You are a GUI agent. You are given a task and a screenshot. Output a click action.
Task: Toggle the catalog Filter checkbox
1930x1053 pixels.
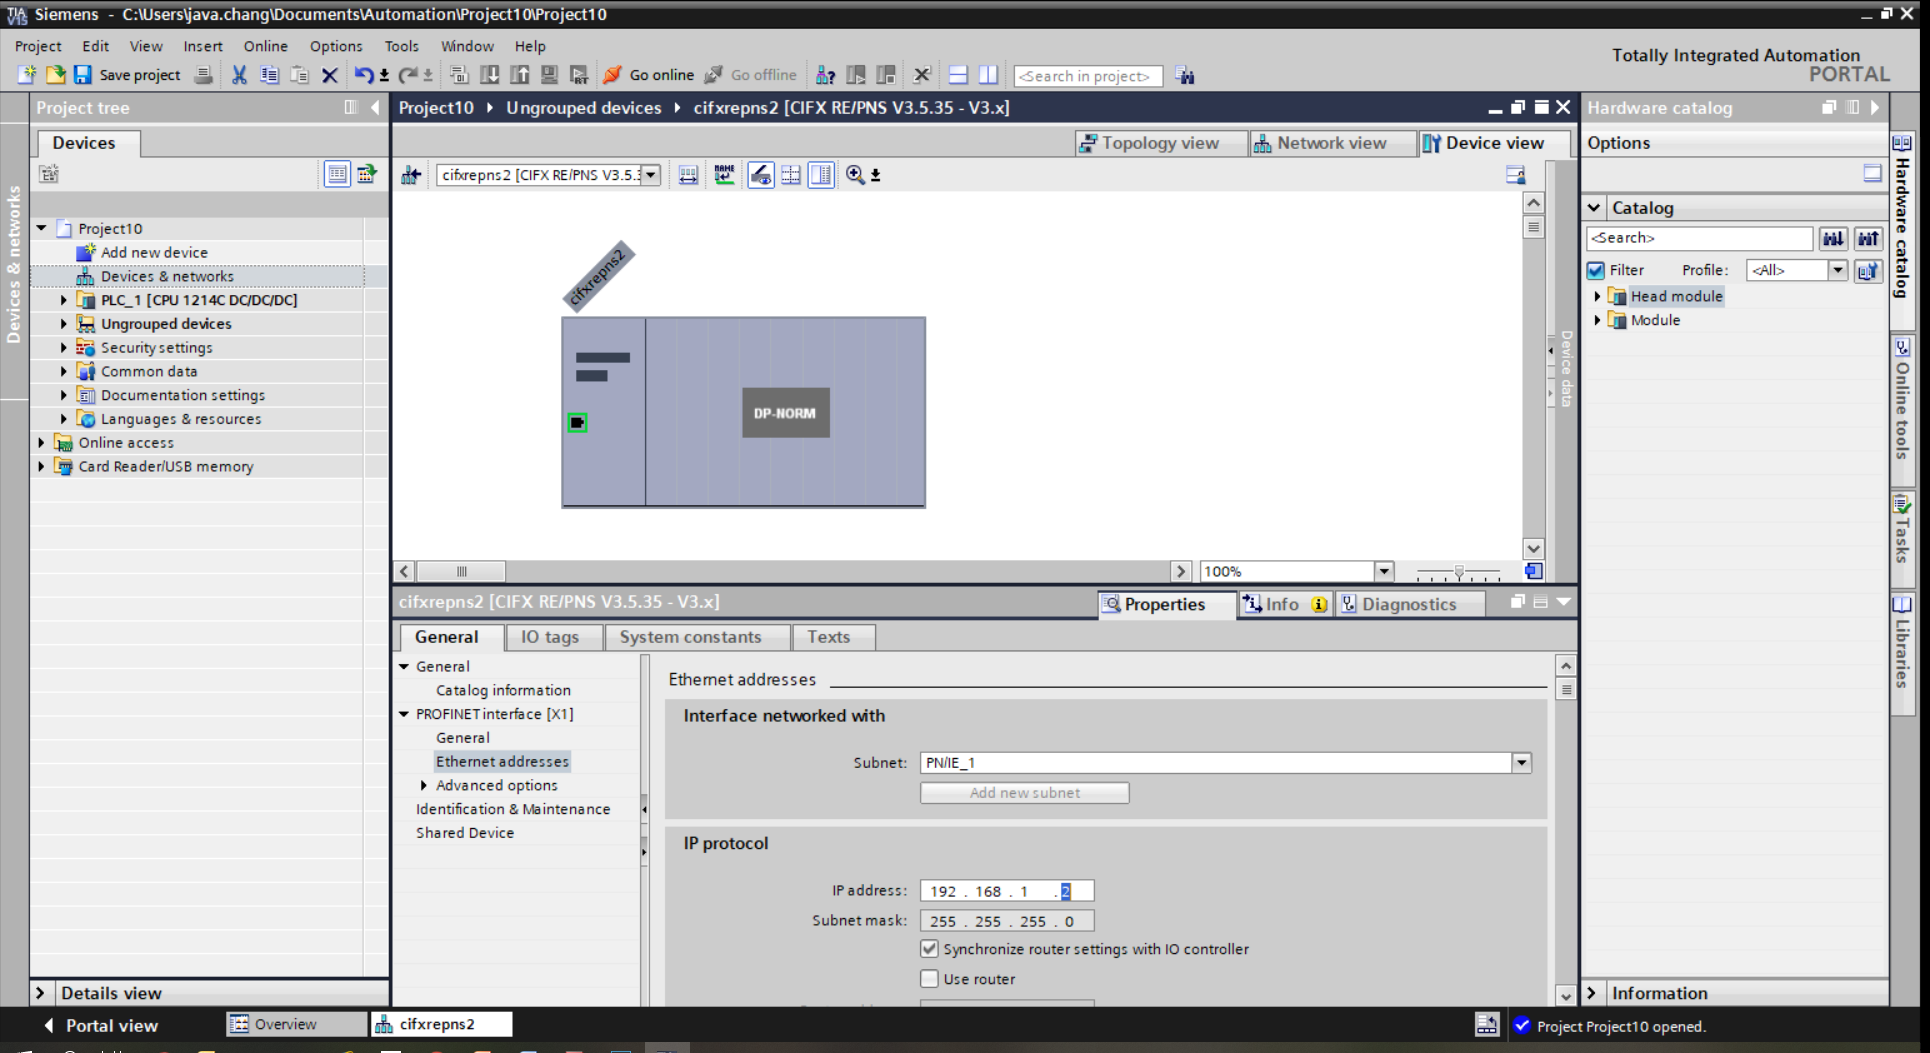[x=1596, y=270]
